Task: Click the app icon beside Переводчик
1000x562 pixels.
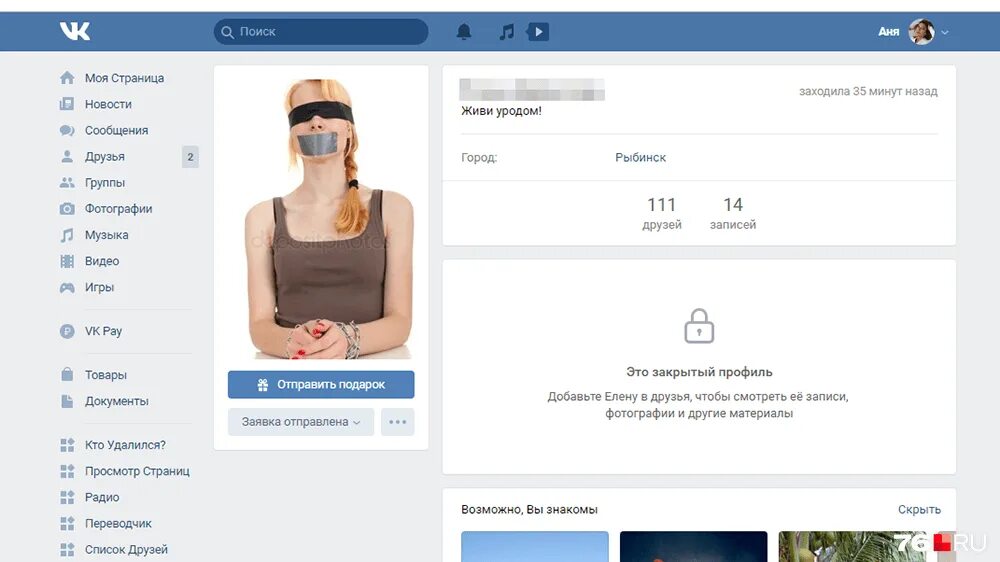Action: click(x=67, y=524)
